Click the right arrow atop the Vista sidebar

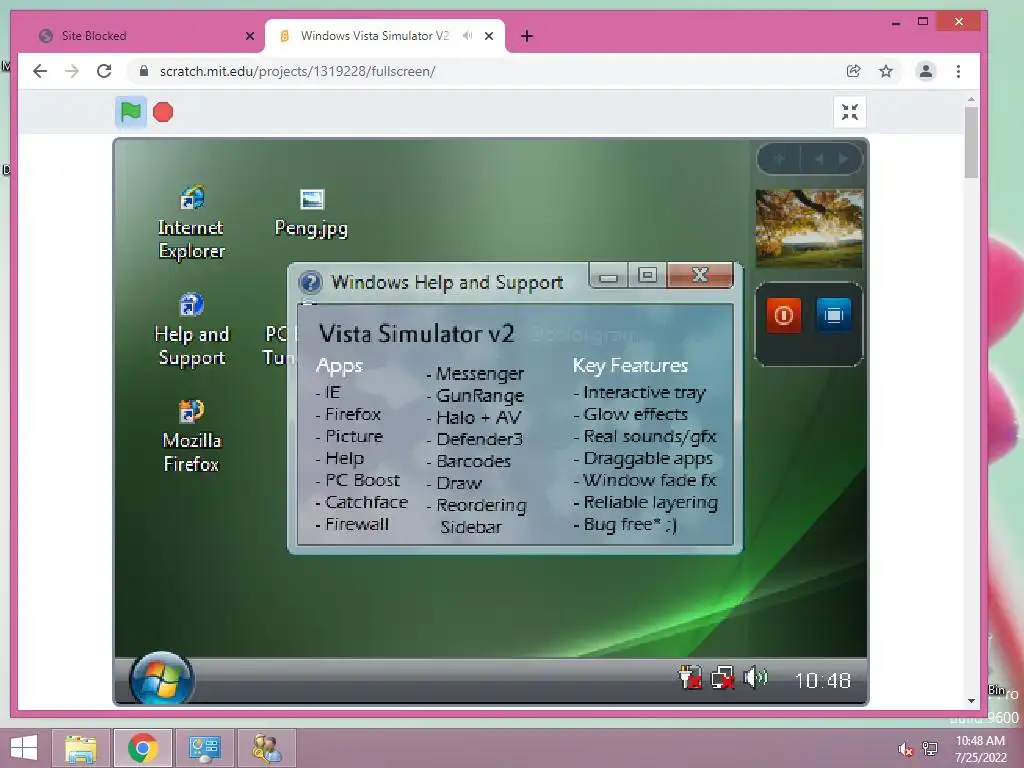coord(843,159)
